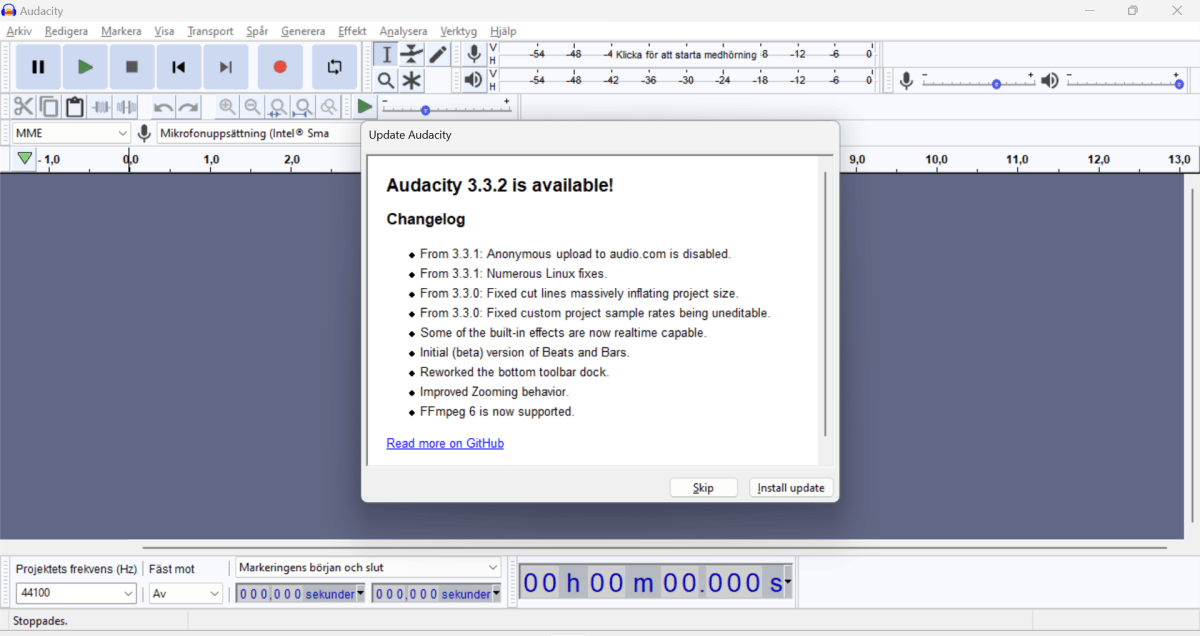Redo the last undone action
Viewport: 1200px width, 636px height.
[188, 107]
